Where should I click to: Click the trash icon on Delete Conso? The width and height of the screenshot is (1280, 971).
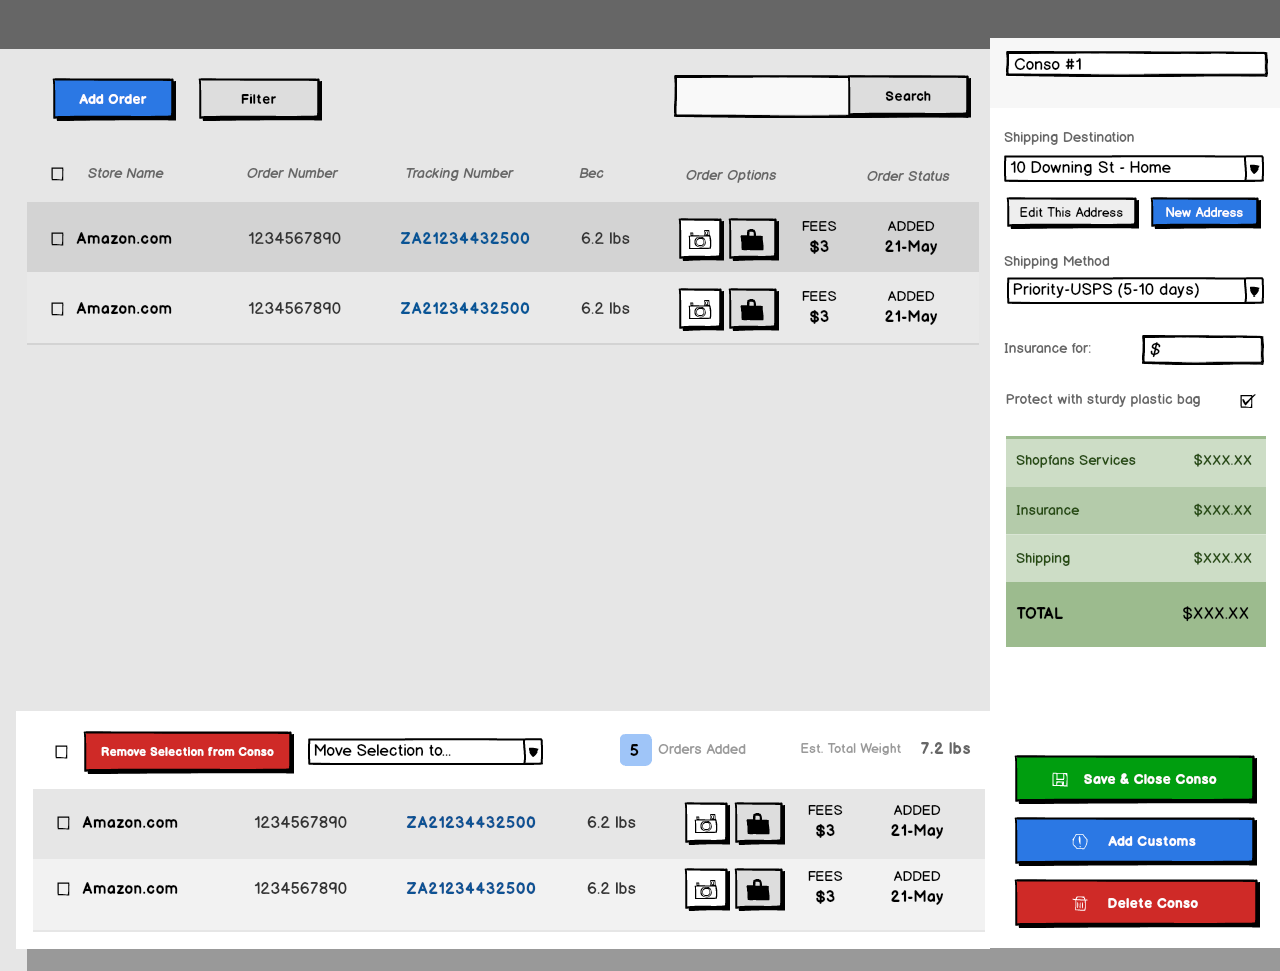pyautogui.click(x=1080, y=903)
